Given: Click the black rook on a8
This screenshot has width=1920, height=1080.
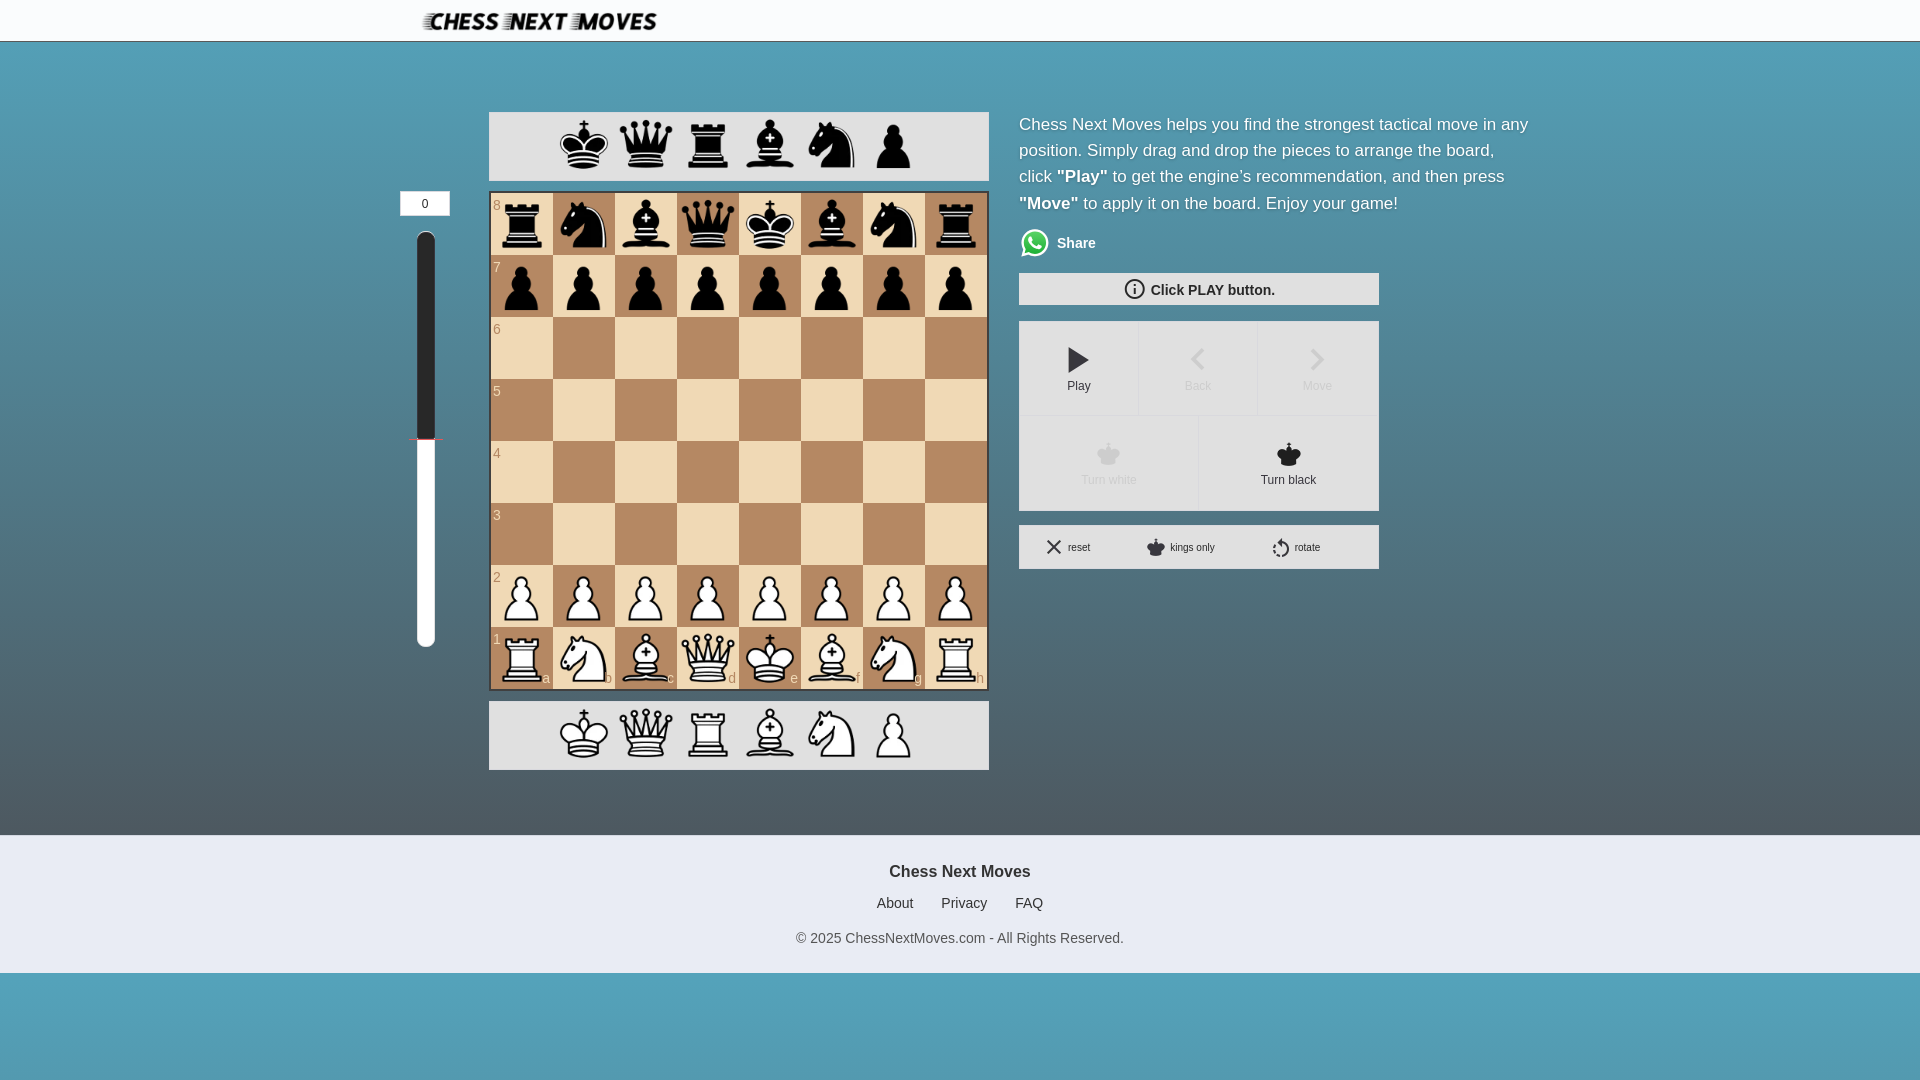Looking at the screenshot, I should coord(522,224).
